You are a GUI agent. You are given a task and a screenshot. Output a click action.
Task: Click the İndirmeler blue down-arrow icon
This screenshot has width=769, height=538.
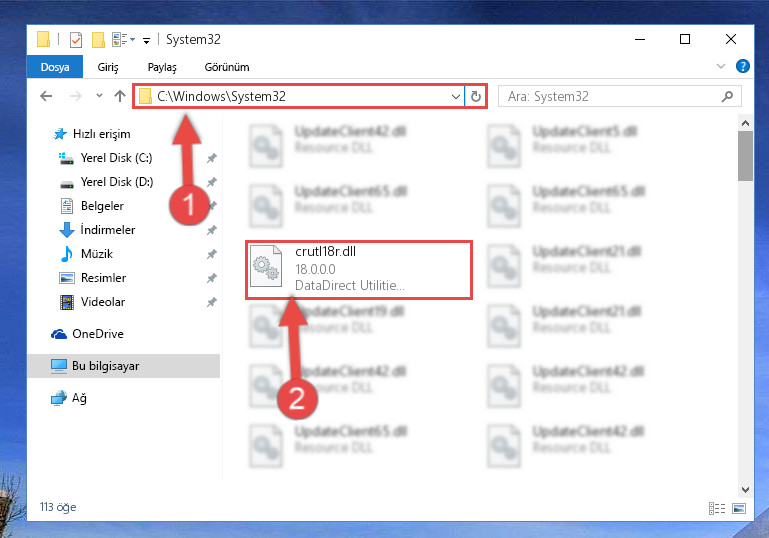tap(66, 230)
